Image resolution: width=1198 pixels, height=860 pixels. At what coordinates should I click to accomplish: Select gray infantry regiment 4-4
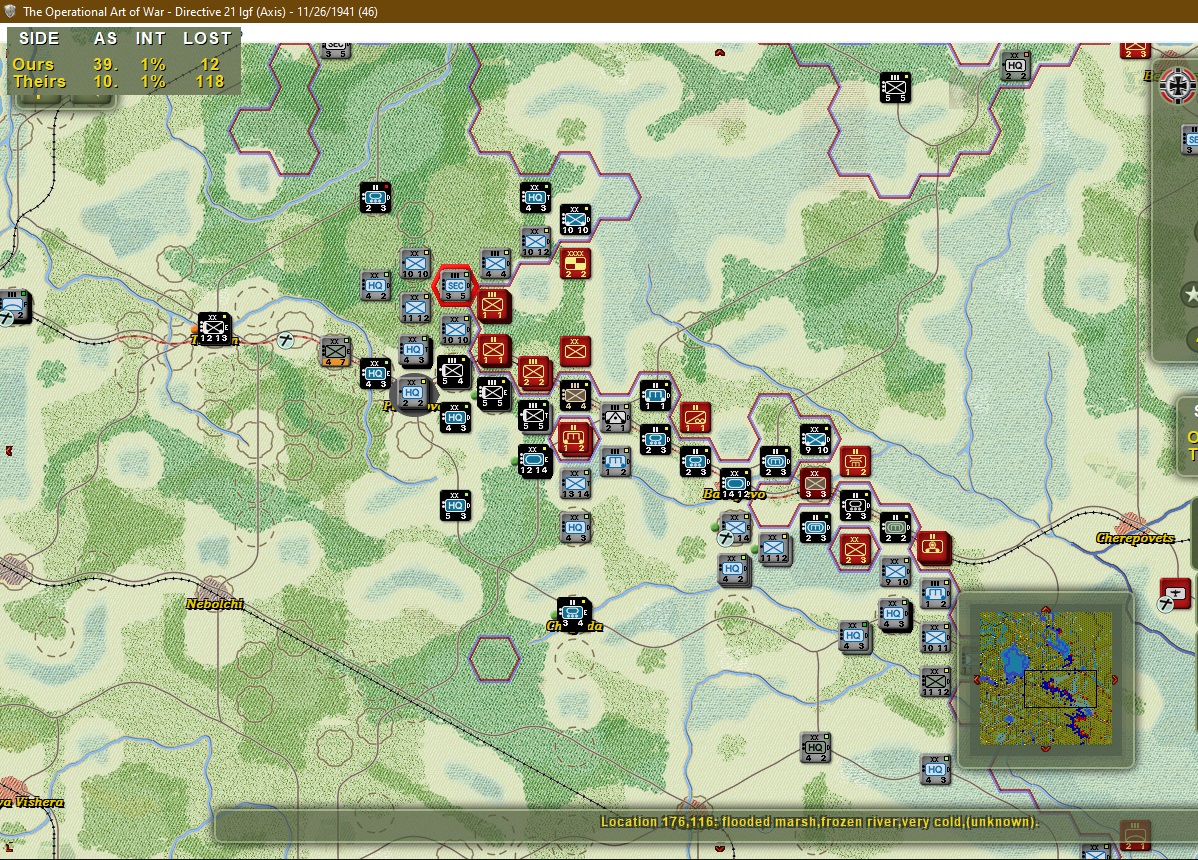coord(495,263)
